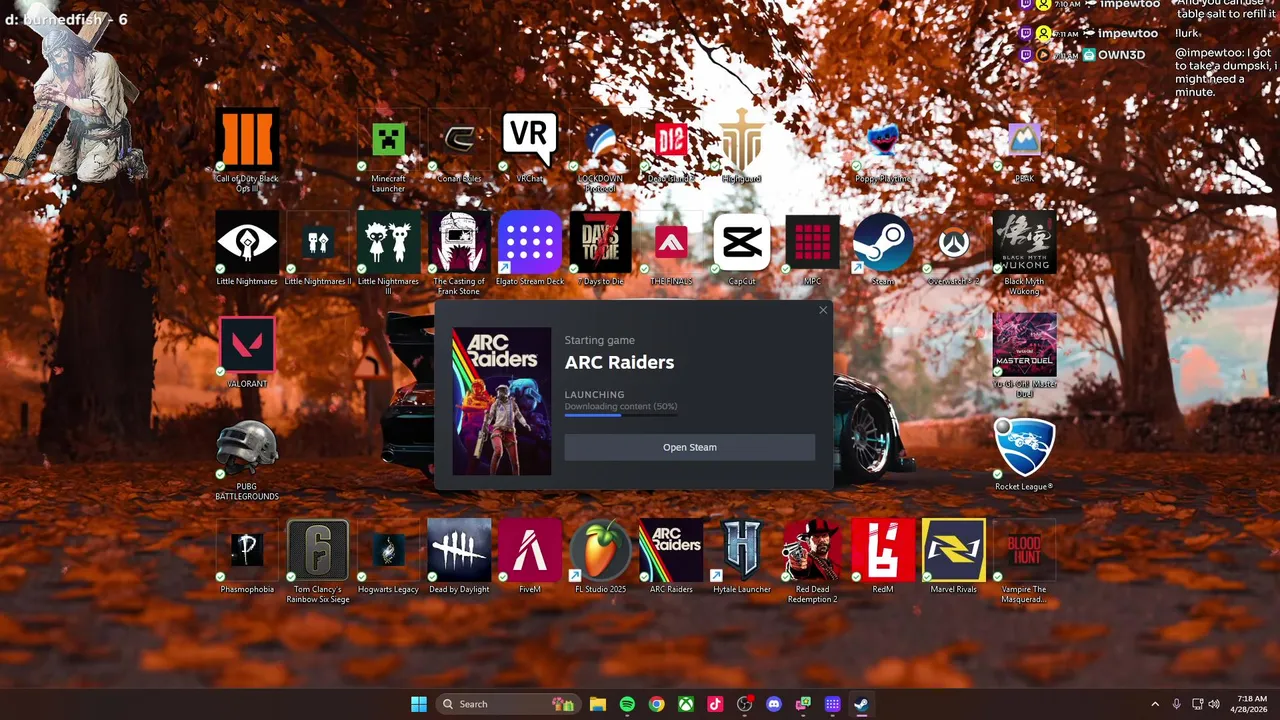Switch to Steam taskbar icon
The height and width of the screenshot is (720, 1280).
[x=861, y=704]
